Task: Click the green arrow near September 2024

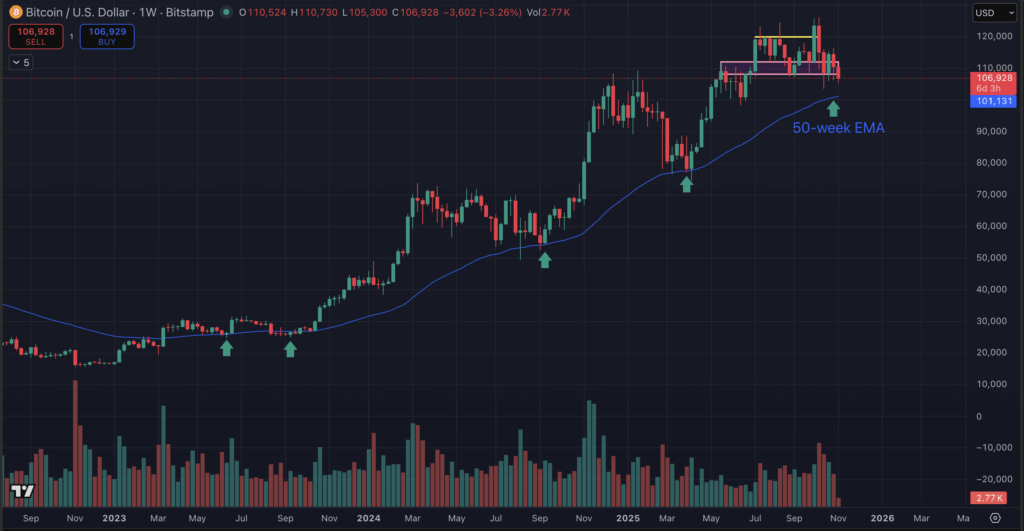Action: 545,260
